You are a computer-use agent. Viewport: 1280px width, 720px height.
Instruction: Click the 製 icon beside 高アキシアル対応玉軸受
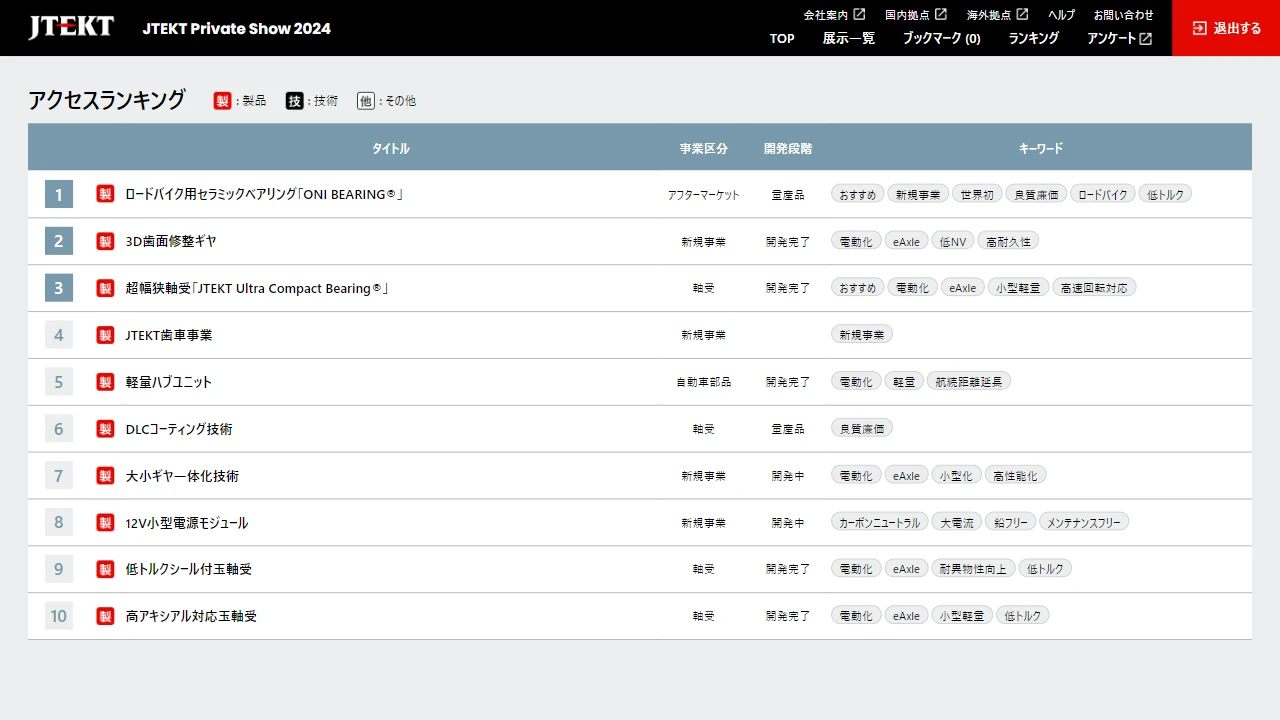[105, 616]
